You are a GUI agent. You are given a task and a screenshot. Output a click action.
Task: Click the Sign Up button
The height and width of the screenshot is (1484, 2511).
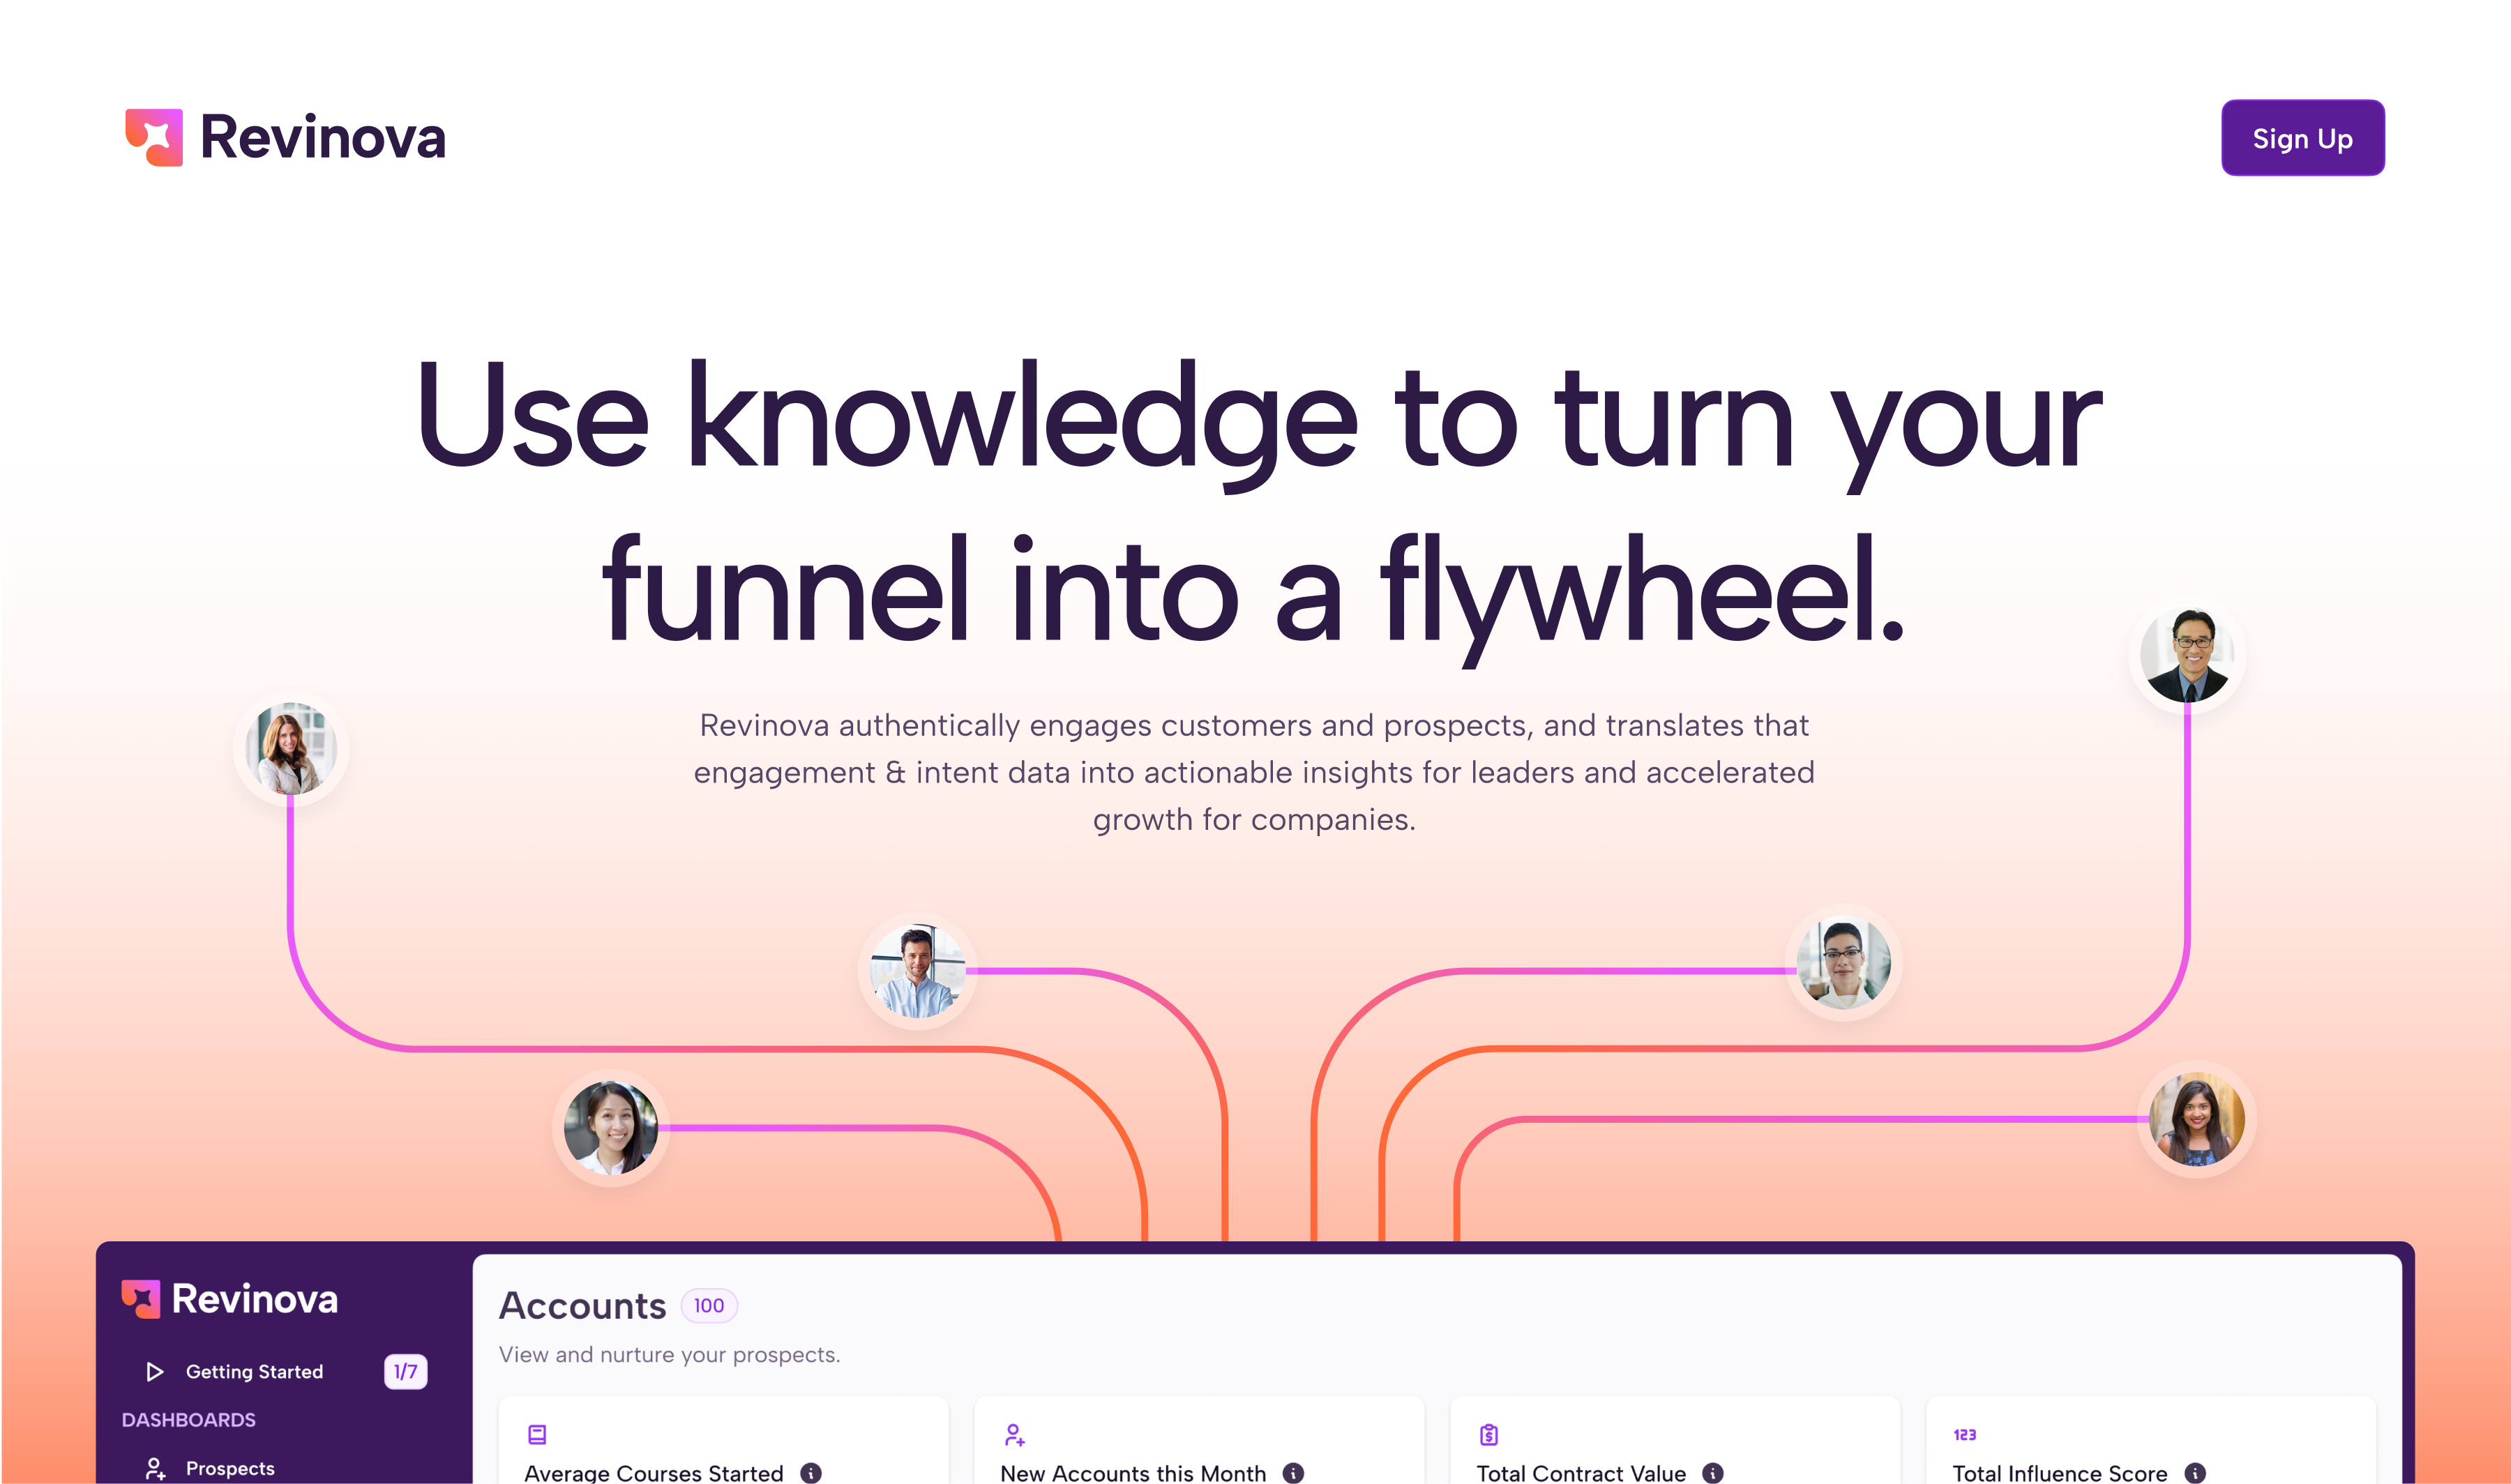click(x=2301, y=138)
